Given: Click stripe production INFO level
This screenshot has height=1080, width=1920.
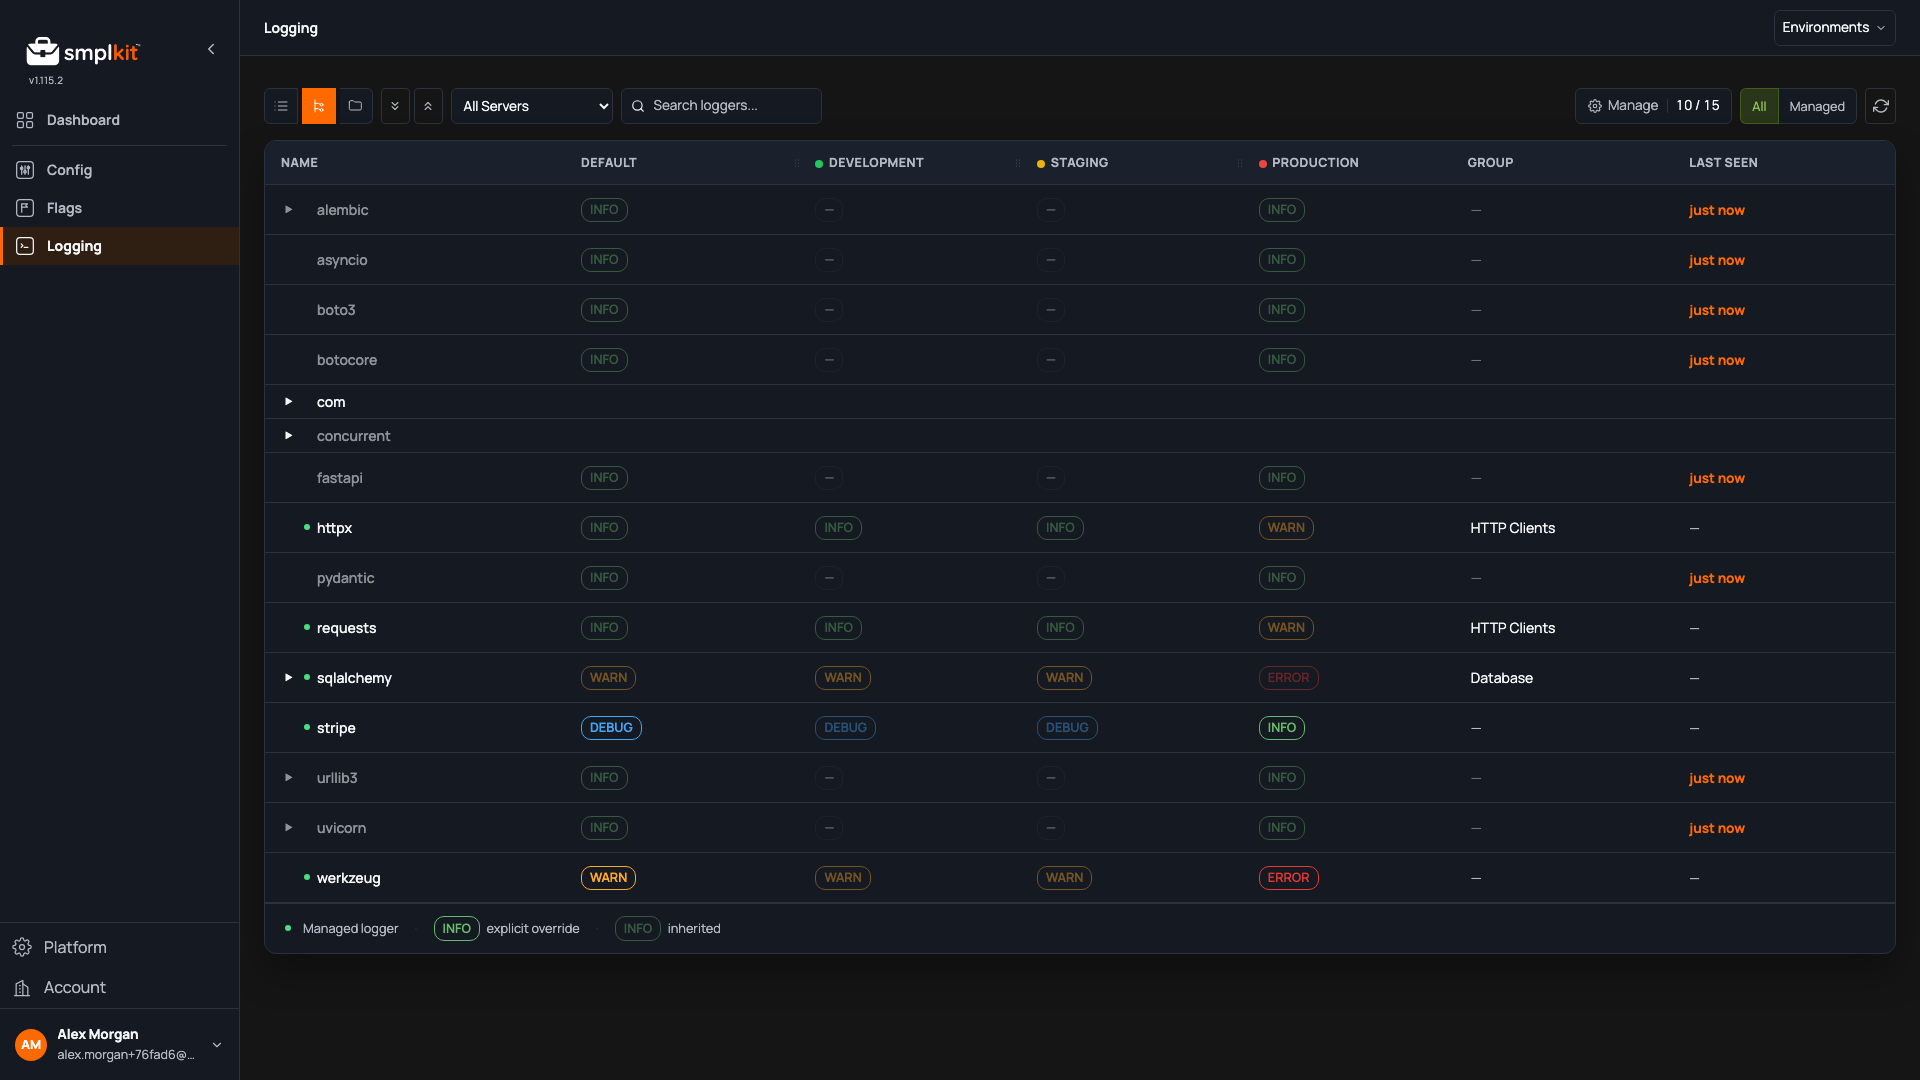Looking at the screenshot, I should tap(1281, 728).
